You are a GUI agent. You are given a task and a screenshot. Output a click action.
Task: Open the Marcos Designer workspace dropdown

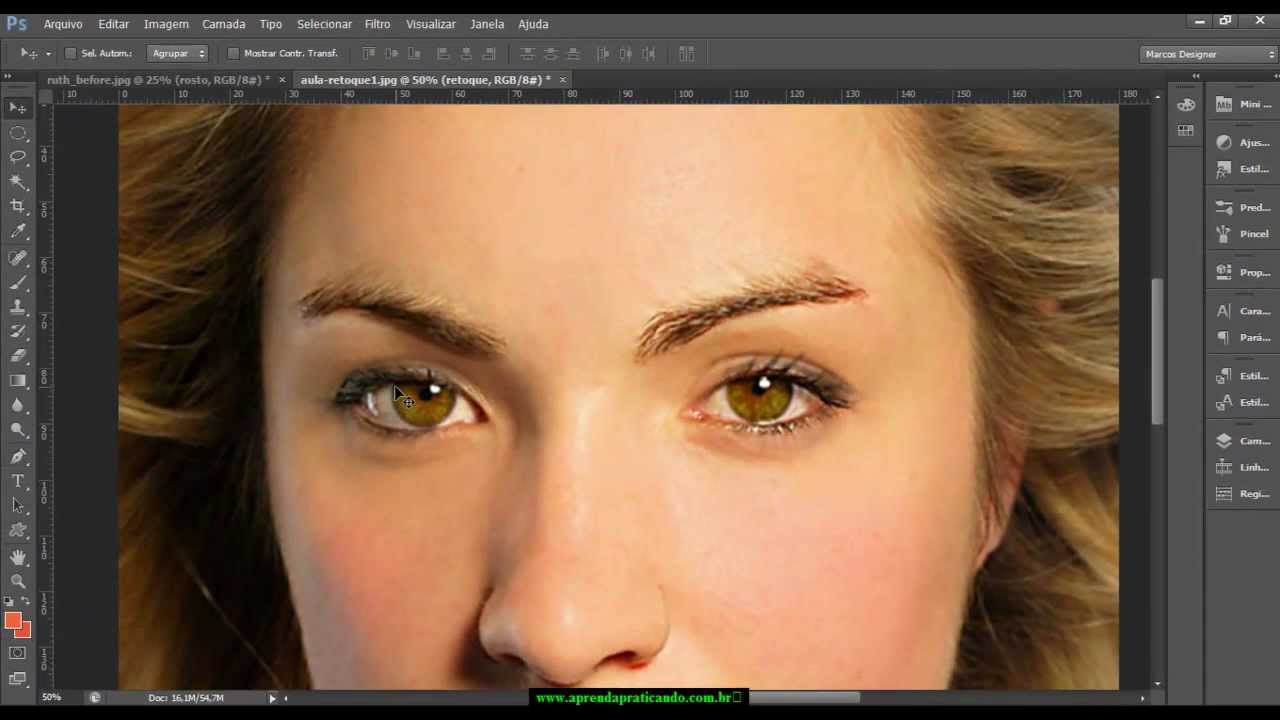[x=1210, y=54]
